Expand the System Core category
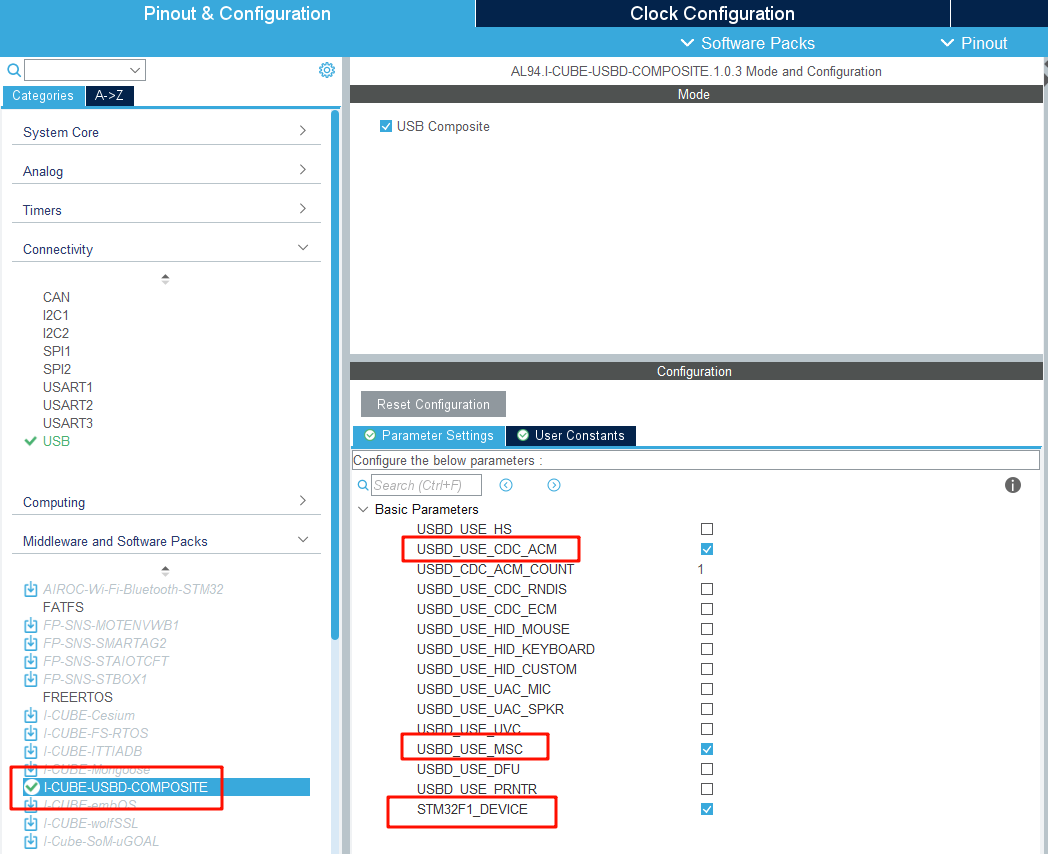Viewport: 1048px width, 854px height. 166,132
